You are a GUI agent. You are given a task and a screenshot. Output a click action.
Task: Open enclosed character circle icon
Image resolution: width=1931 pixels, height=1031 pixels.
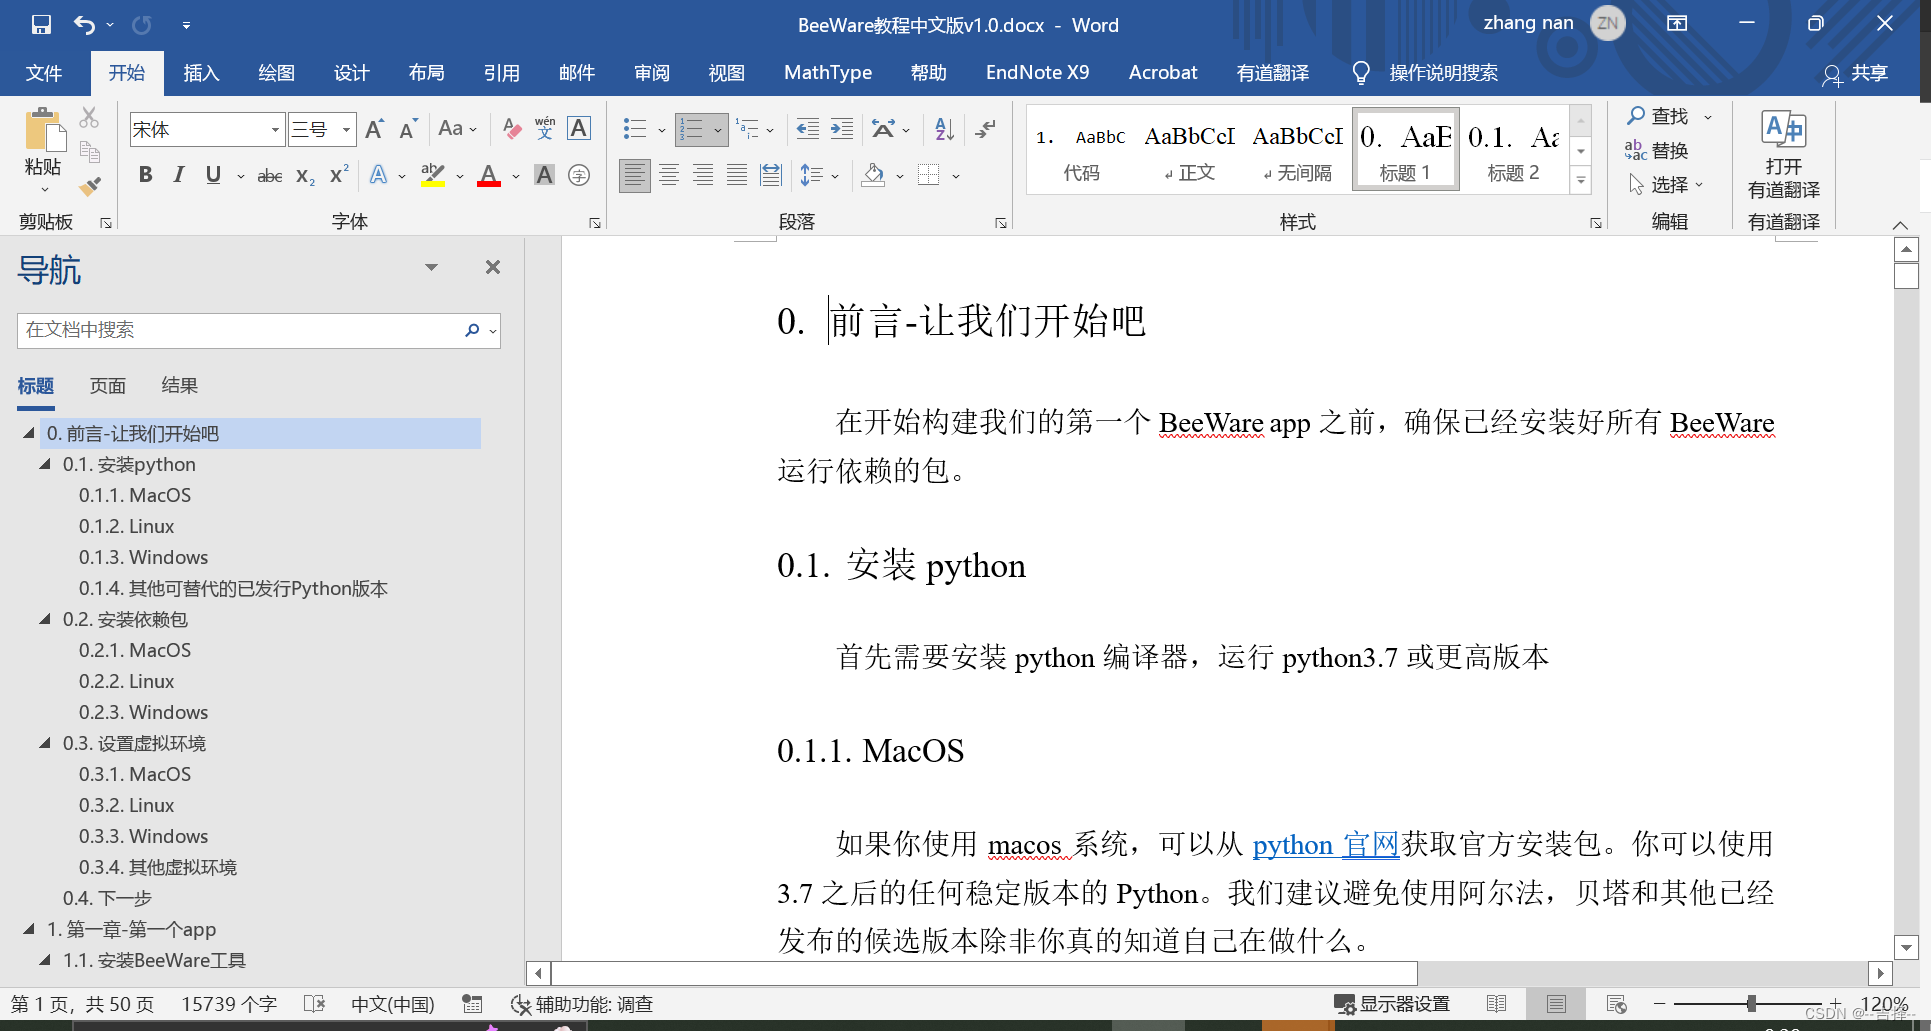pos(579,176)
